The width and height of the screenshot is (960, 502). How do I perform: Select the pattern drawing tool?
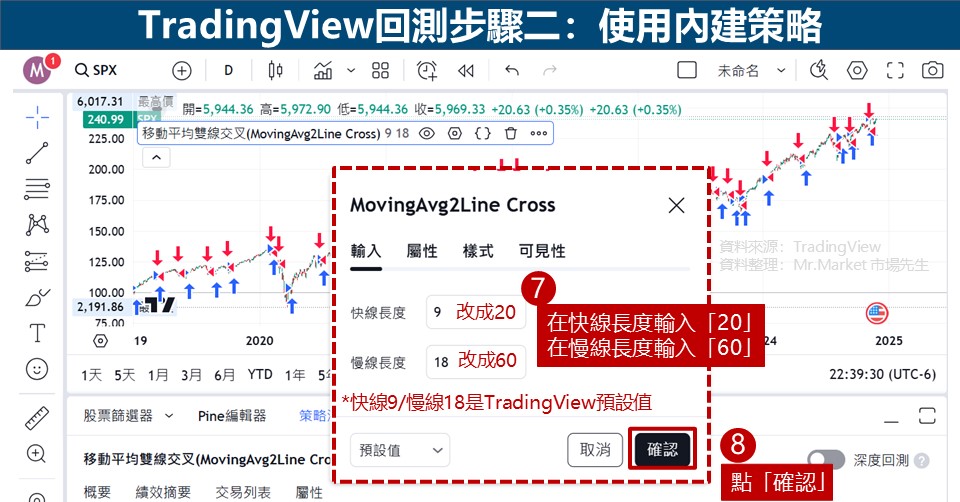tap(37, 225)
